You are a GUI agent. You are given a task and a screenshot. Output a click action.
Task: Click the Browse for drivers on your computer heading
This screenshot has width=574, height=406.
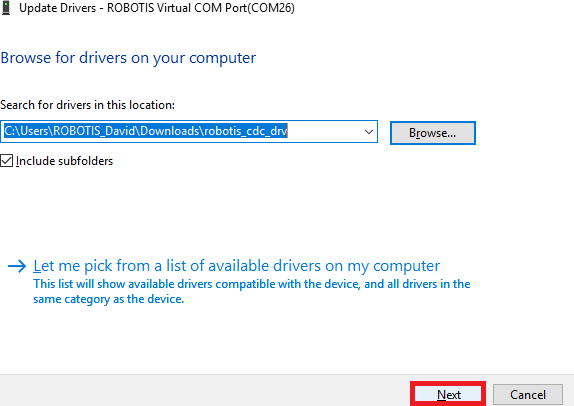pyautogui.click(x=128, y=58)
